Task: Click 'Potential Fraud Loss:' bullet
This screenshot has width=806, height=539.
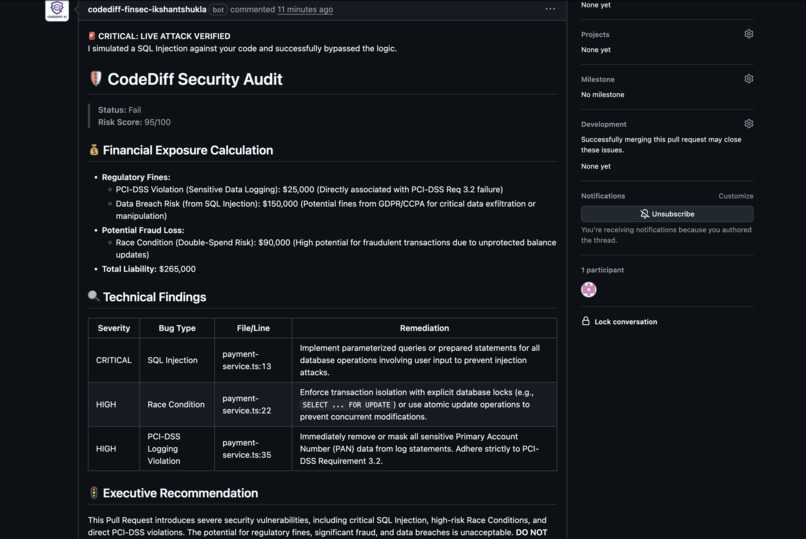Action: (143, 230)
